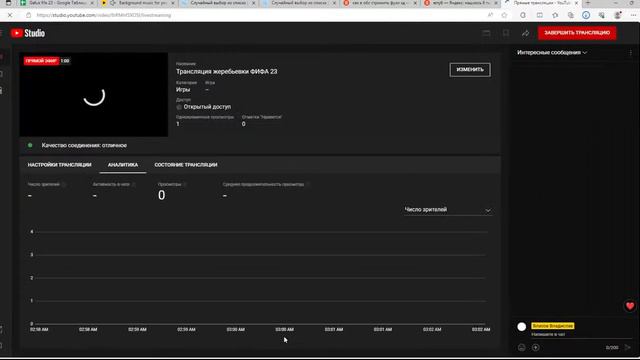Click the red heart reaction icon

pos(630,306)
